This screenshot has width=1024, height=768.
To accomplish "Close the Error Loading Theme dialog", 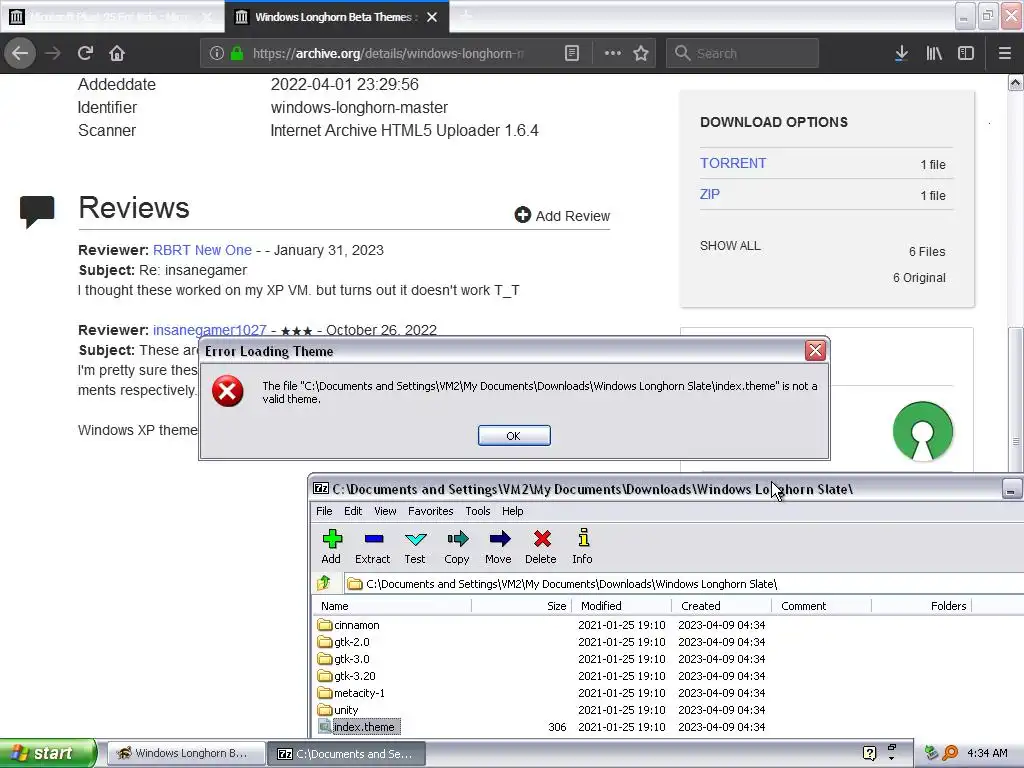I will pos(815,351).
